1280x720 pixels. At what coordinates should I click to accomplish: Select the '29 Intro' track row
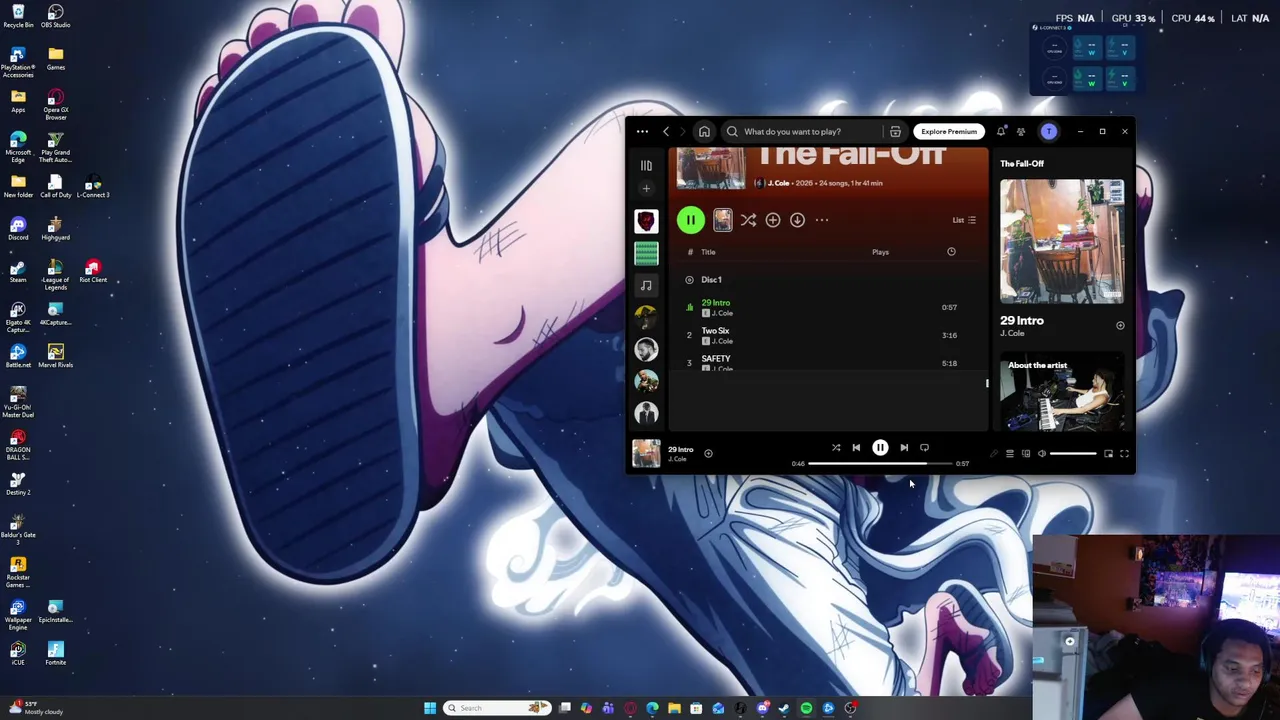(x=828, y=307)
